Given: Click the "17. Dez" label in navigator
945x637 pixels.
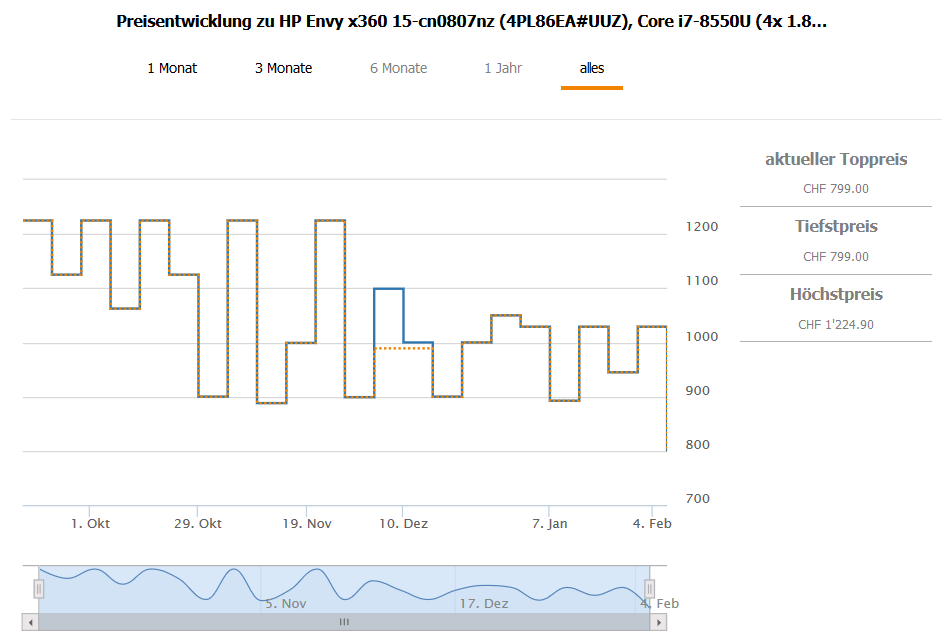Looking at the screenshot, I should (x=484, y=603).
